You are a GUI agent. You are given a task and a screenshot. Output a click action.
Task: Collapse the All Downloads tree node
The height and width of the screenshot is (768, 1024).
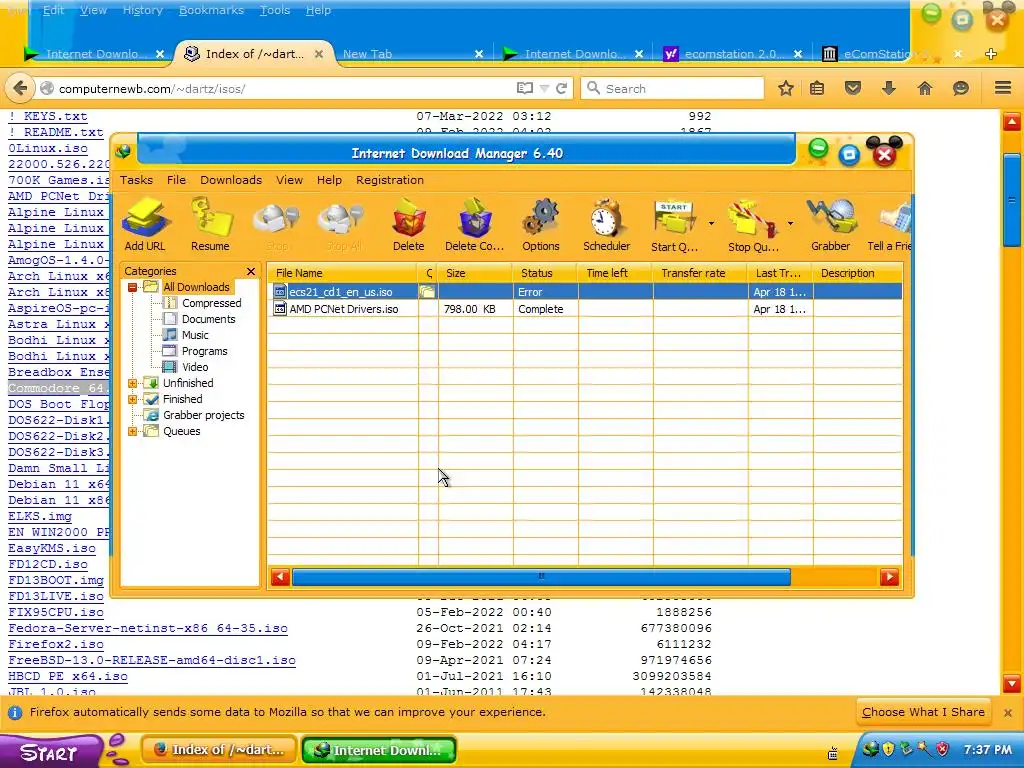coord(133,287)
